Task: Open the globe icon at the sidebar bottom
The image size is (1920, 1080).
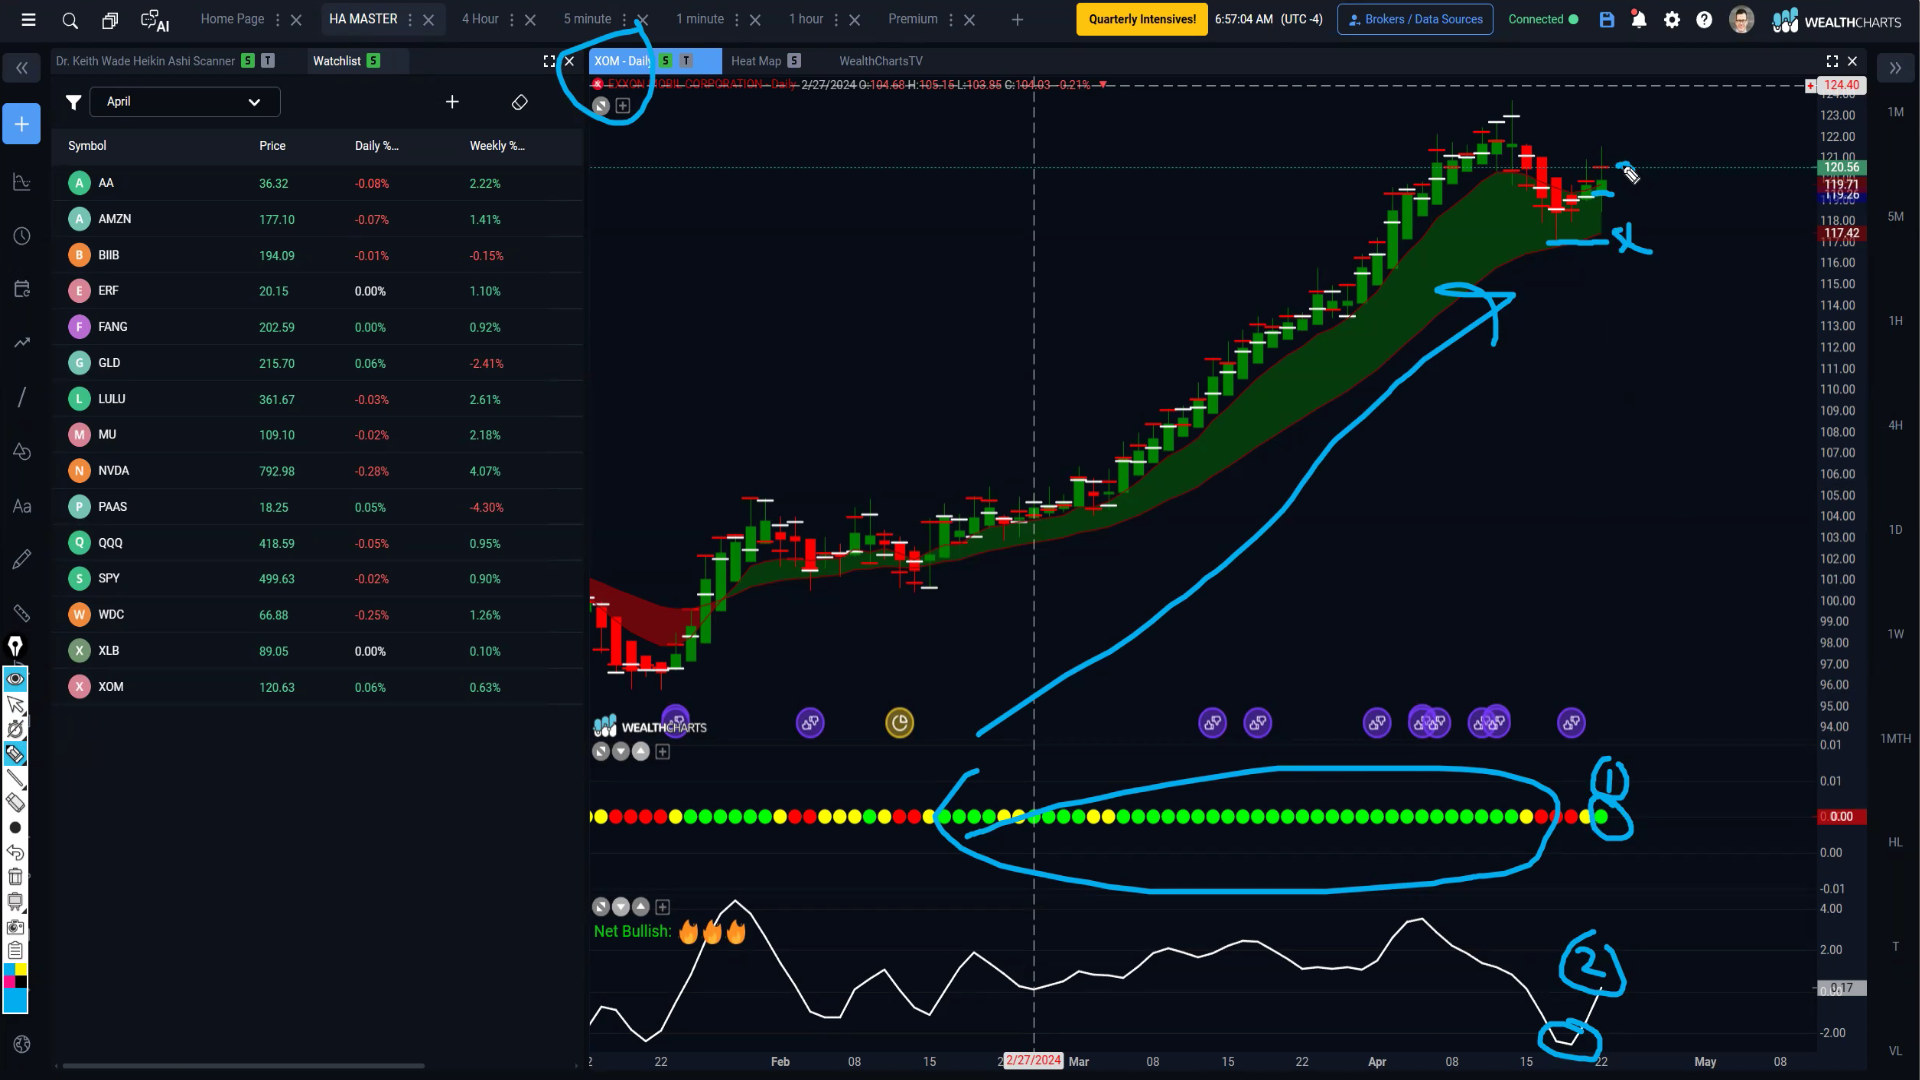Action: tap(22, 1044)
